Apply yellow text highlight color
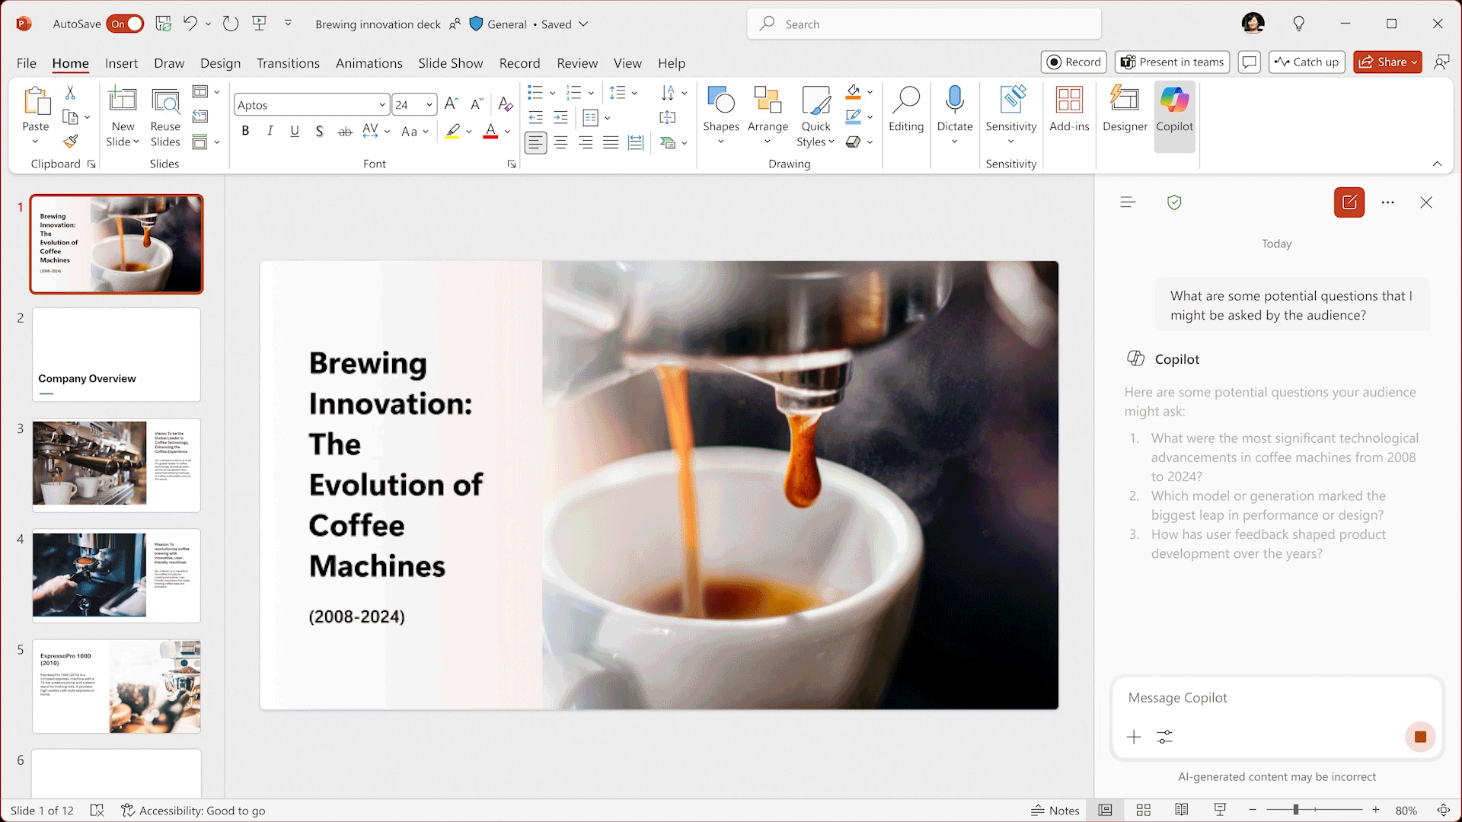The image size is (1462, 822). click(453, 131)
